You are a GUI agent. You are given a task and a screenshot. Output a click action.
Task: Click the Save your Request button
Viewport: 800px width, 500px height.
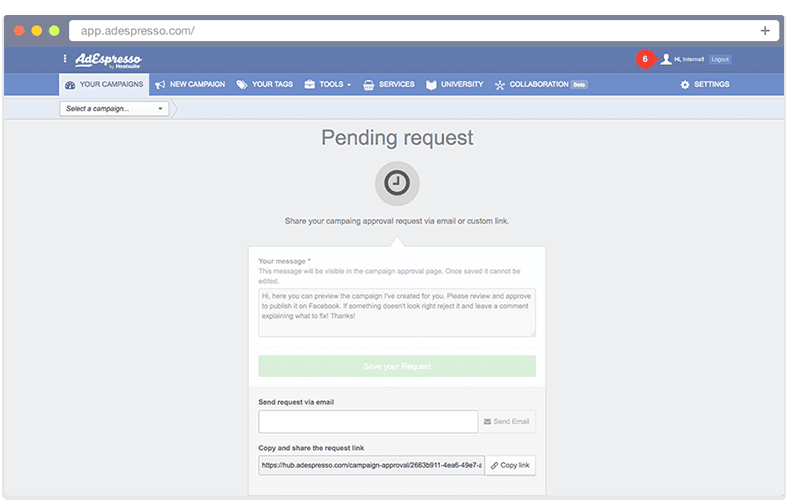397,366
